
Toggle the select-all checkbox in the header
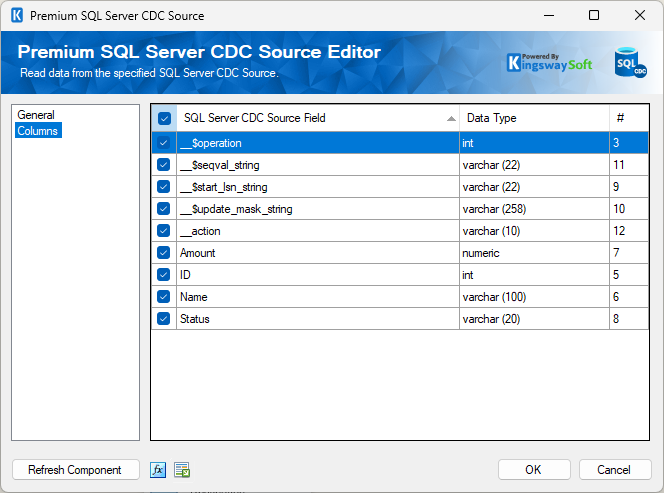coord(164,118)
